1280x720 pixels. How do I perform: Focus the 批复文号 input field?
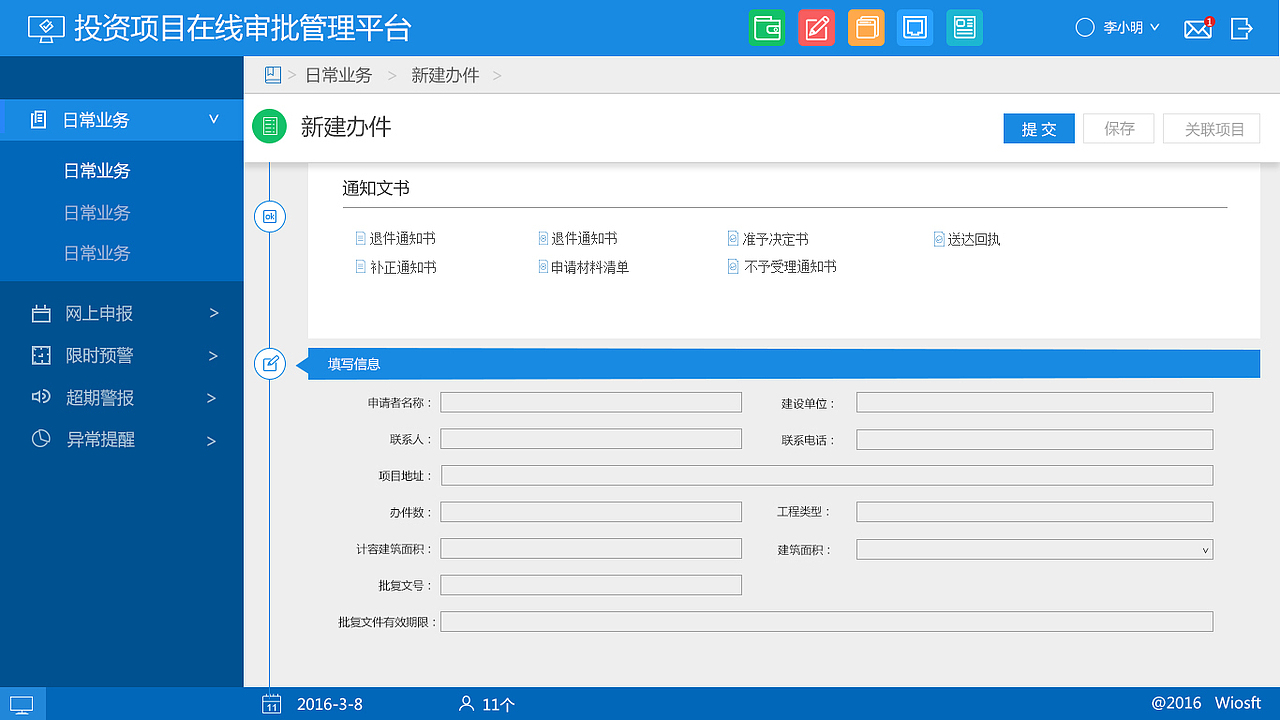coord(591,585)
